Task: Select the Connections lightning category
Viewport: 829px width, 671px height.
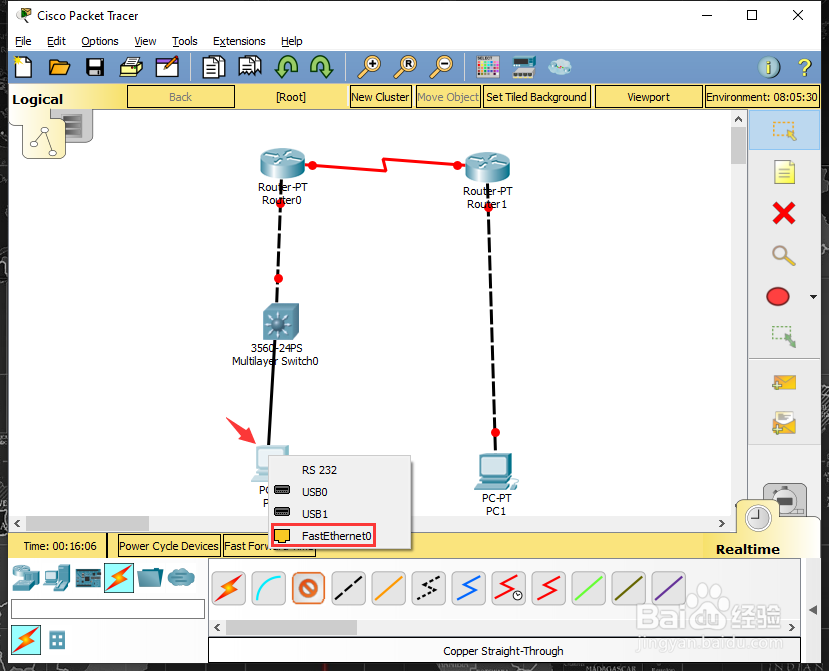Action: tap(119, 577)
